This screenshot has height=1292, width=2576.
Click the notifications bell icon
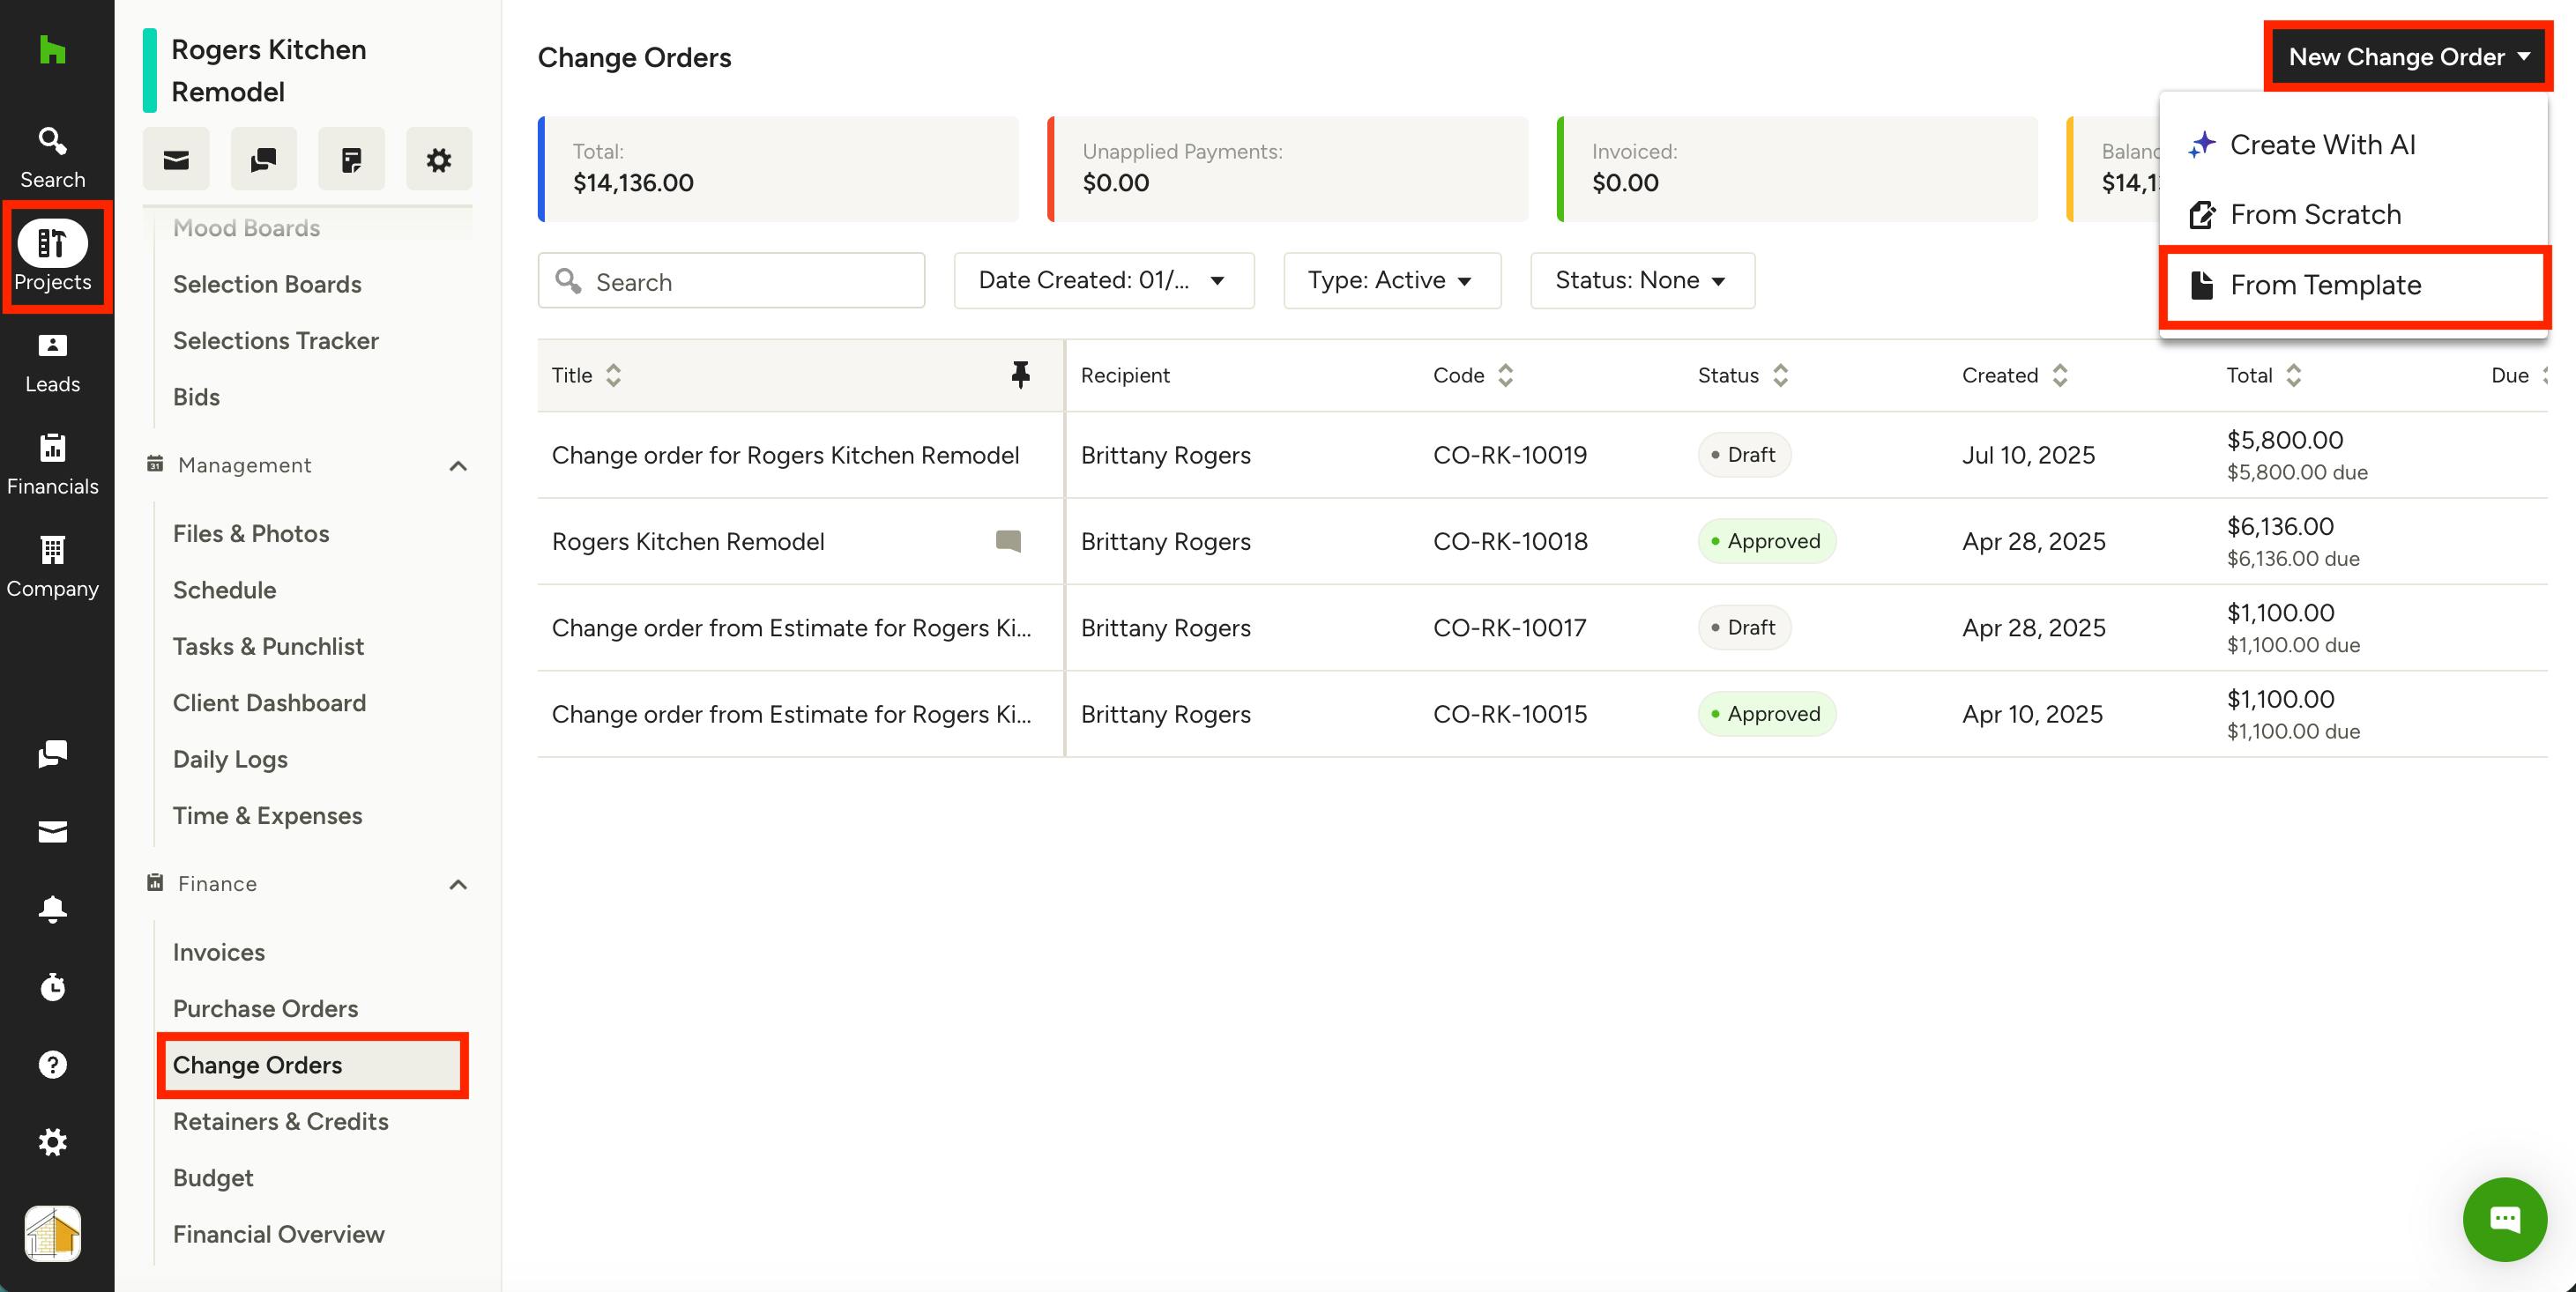coord(52,908)
